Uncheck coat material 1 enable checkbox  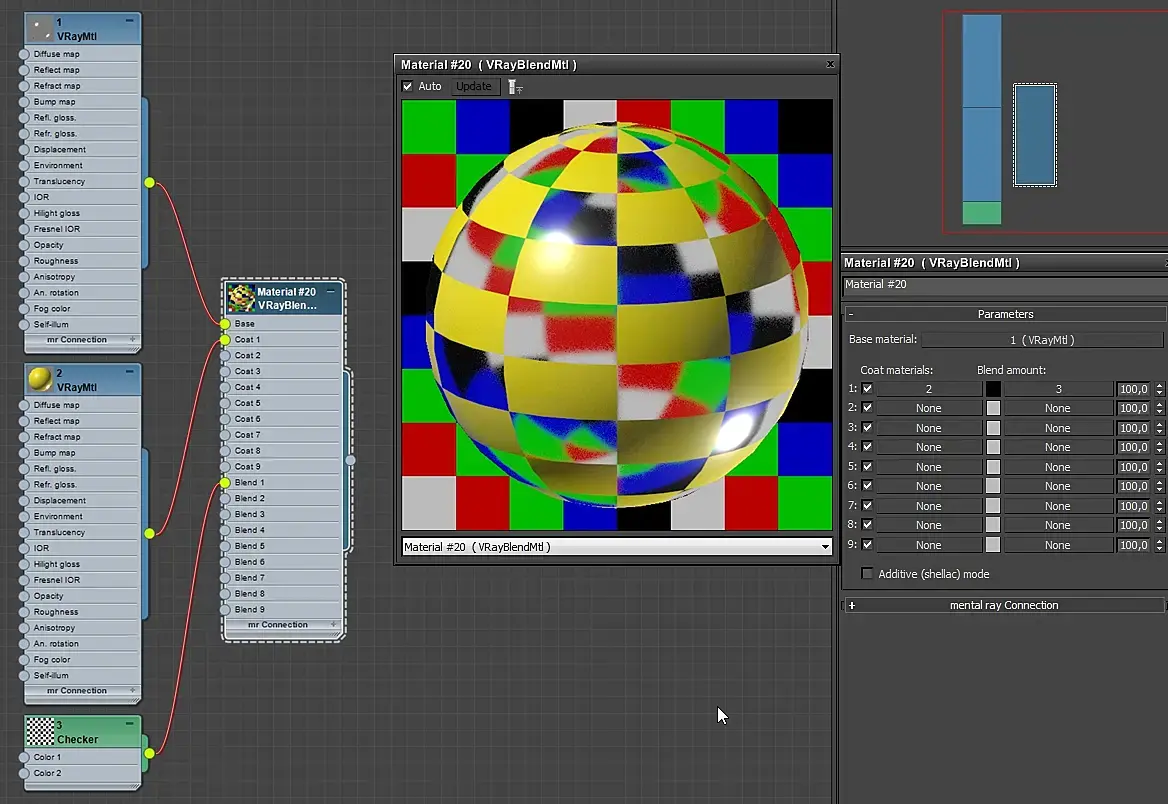point(867,388)
